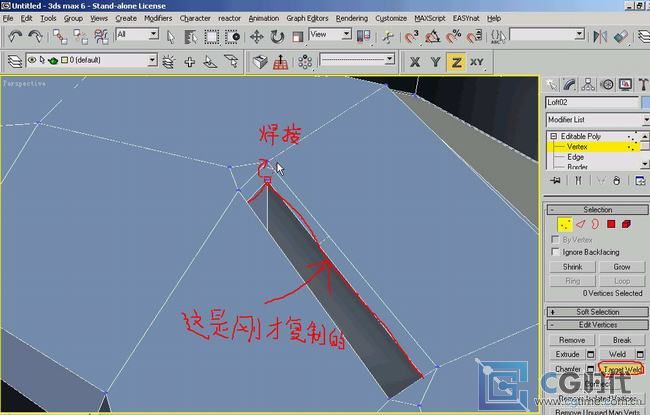650x415 pixels.
Task: Choose the Vertex selection icon
Action: click(x=565, y=224)
